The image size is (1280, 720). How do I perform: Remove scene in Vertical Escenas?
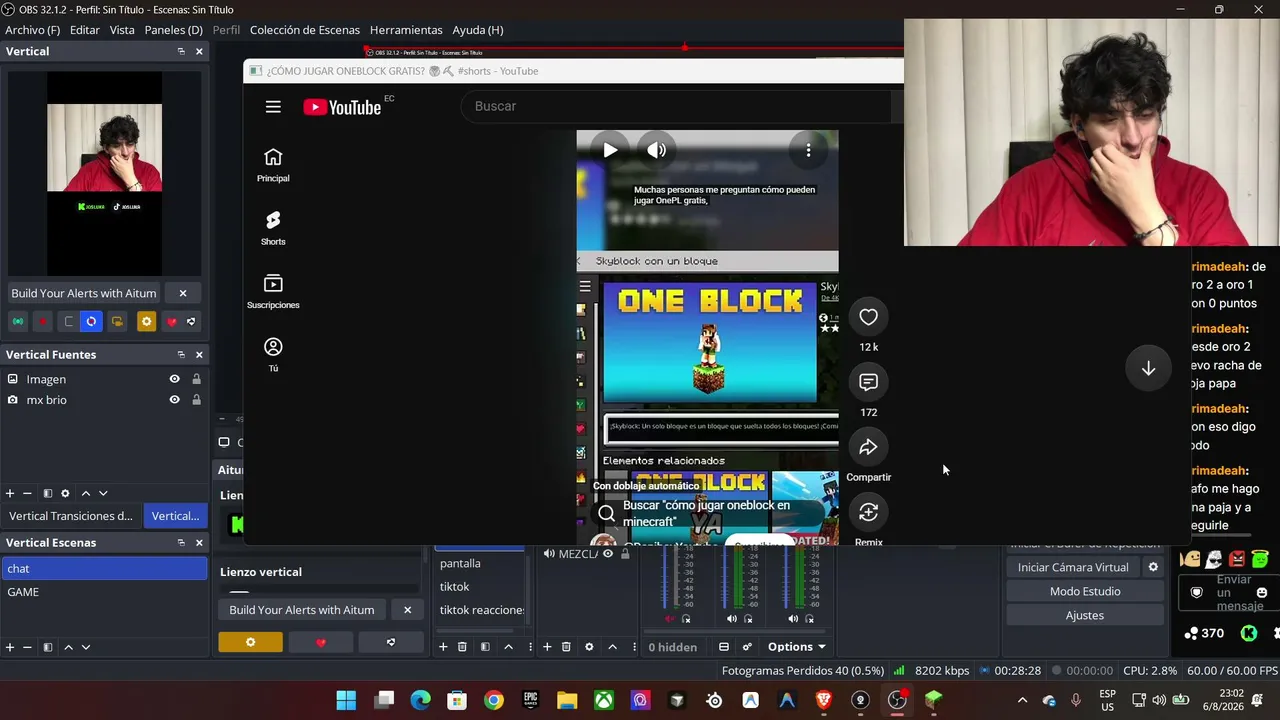coord(28,647)
